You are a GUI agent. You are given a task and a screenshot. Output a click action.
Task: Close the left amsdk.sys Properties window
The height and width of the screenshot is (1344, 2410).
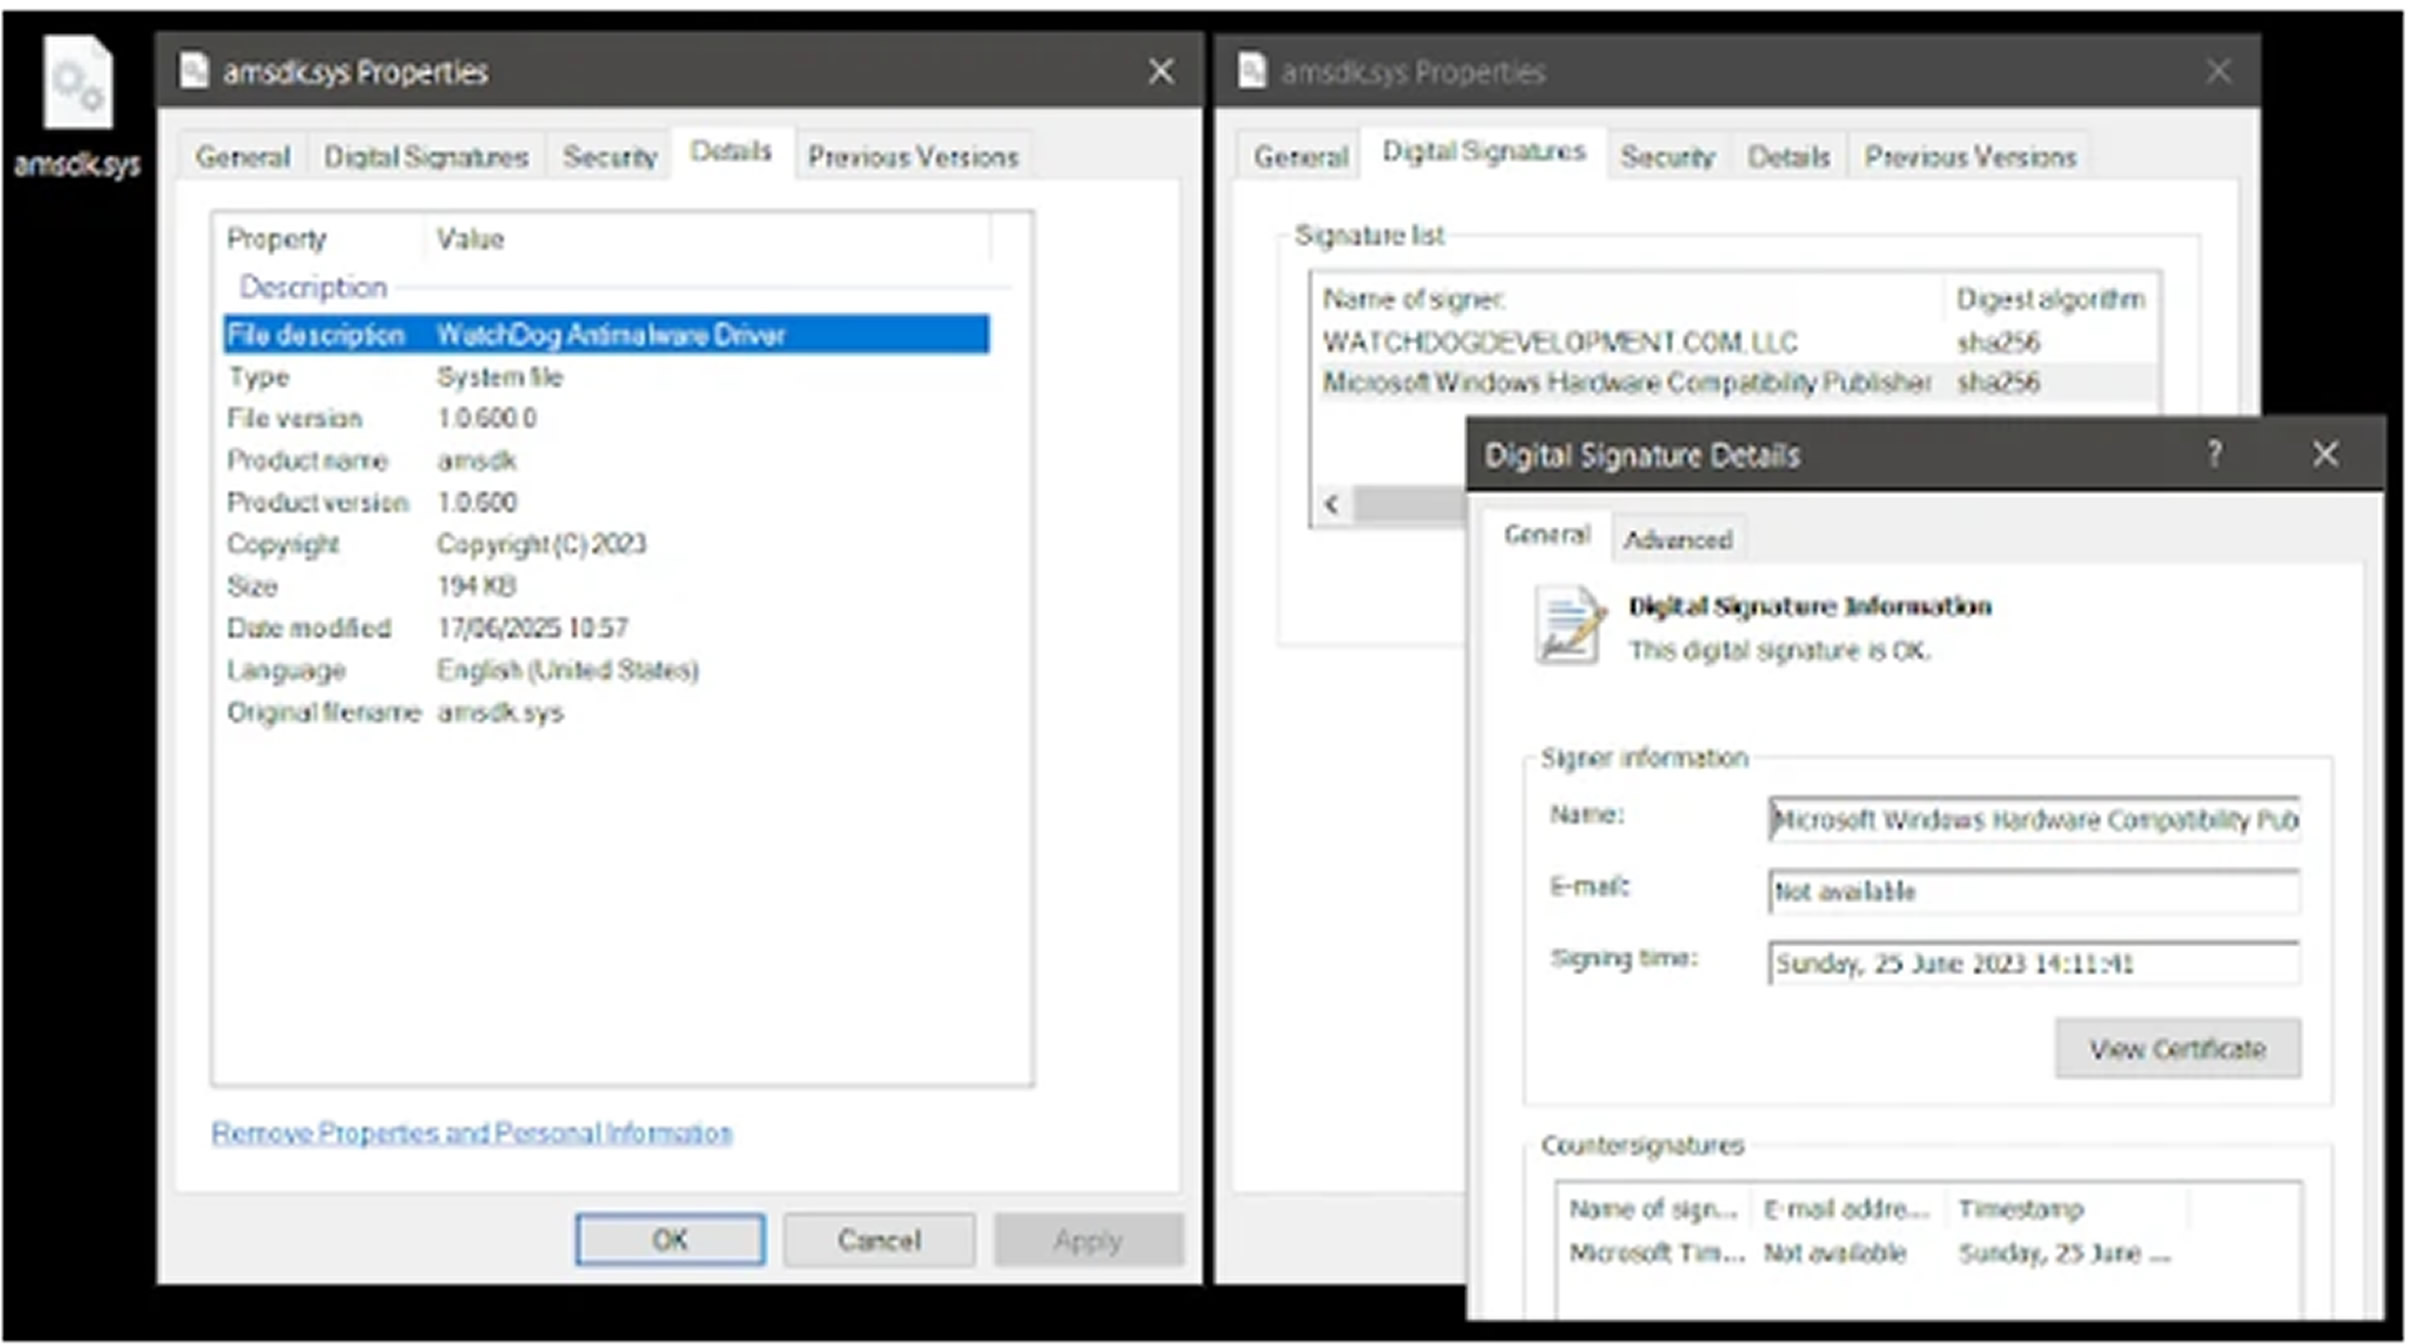point(1160,71)
